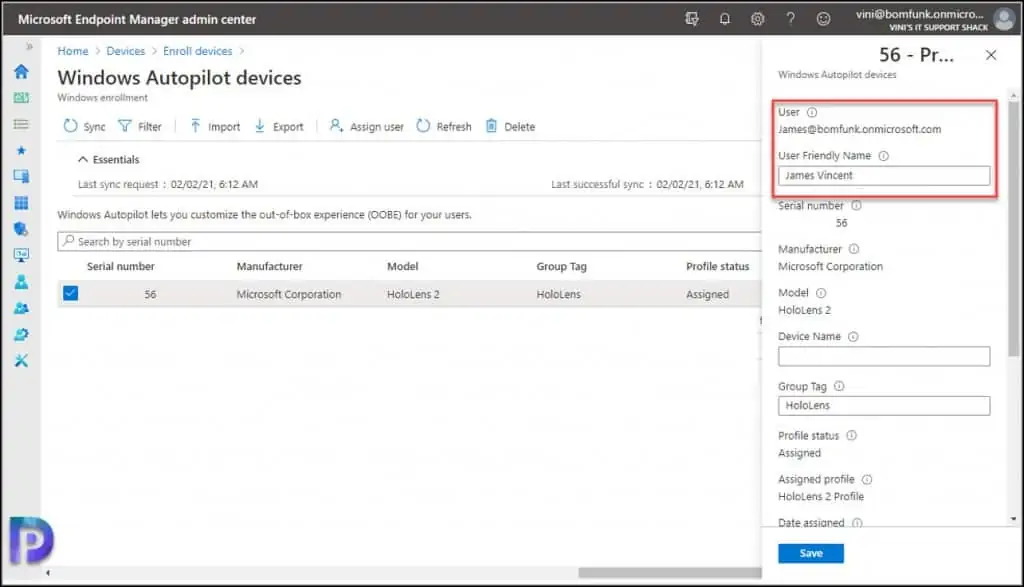The image size is (1024, 587).
Task: Click Import in the toolbar
Action: click(x=215, y=126)
